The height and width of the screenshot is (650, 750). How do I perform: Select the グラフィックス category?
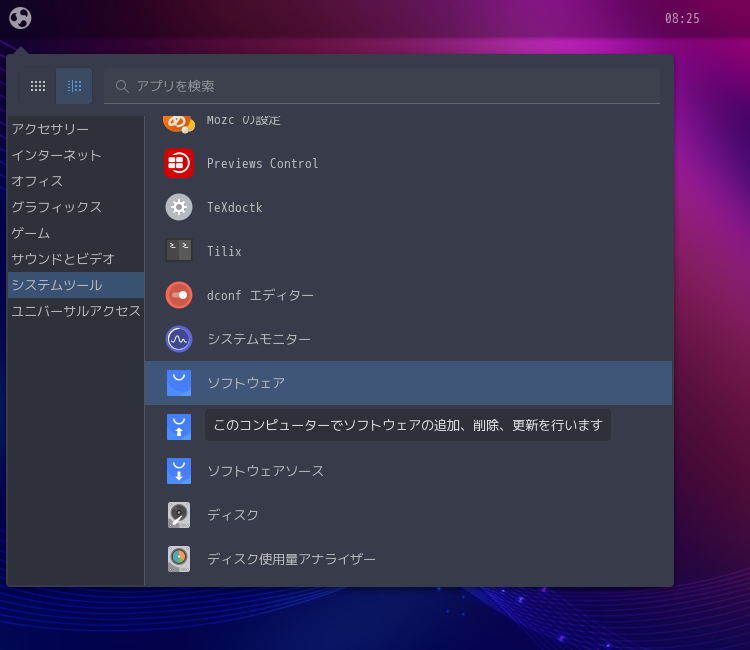pyautogui.click(x=76, y=207)
